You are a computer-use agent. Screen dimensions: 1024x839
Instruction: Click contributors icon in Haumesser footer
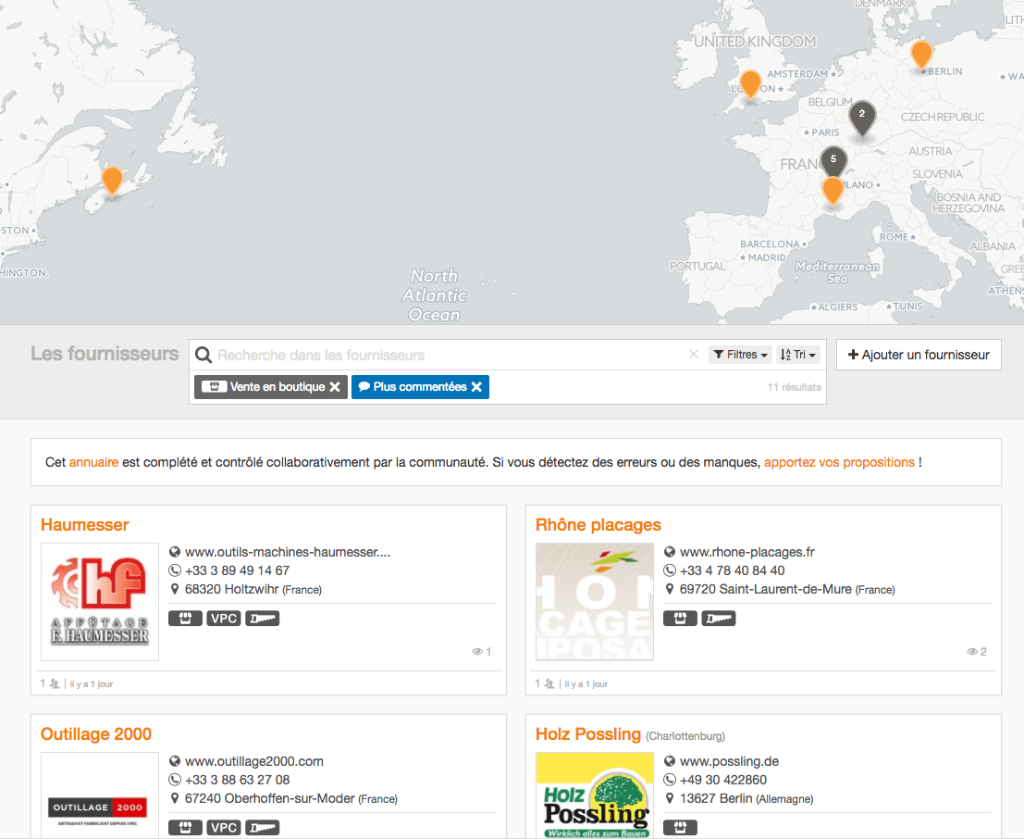pos(55,684)
